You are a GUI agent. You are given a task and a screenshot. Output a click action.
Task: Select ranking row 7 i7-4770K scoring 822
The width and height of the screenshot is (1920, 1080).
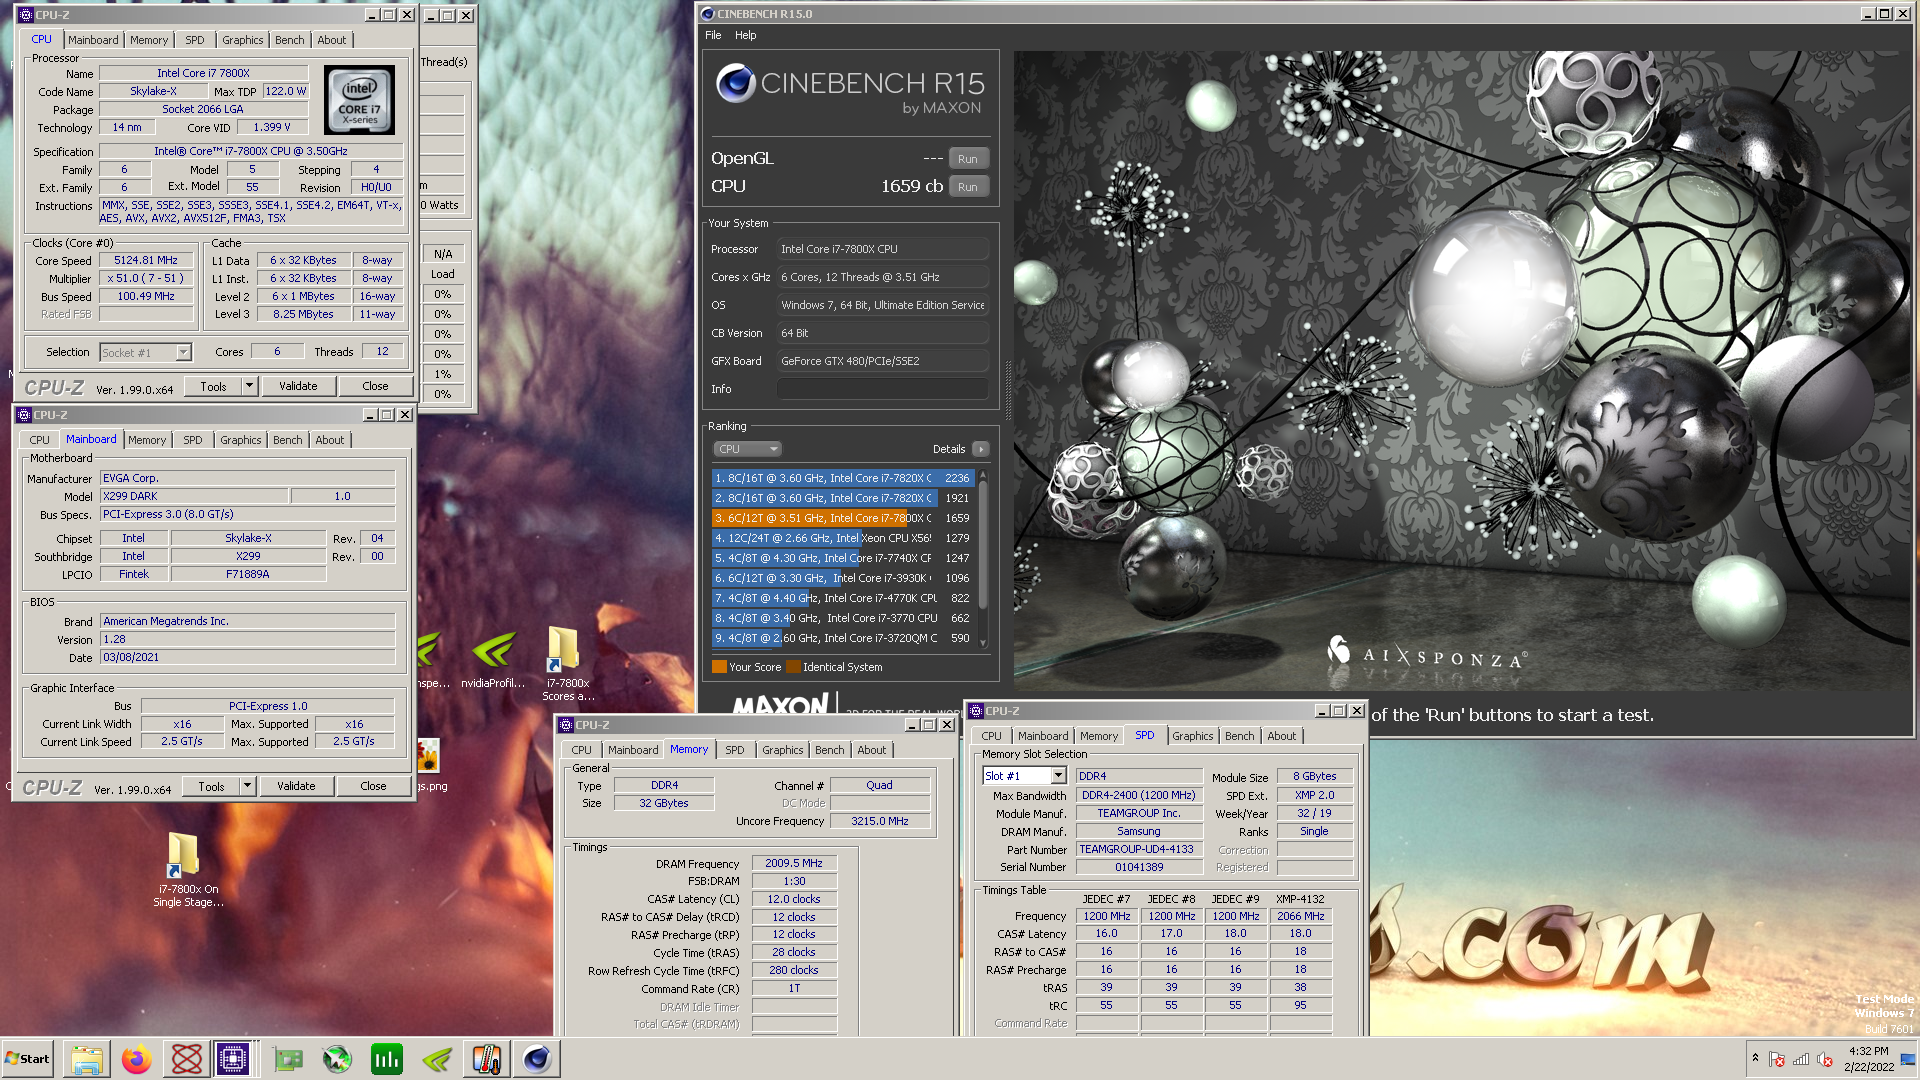coord(843,598)
